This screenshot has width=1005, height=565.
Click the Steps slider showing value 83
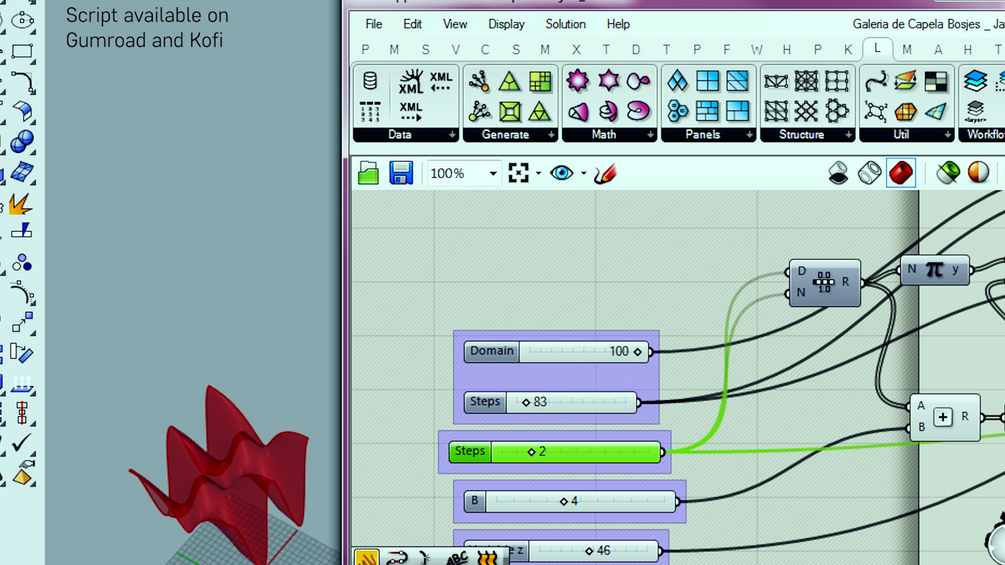[x=551, y=402]
